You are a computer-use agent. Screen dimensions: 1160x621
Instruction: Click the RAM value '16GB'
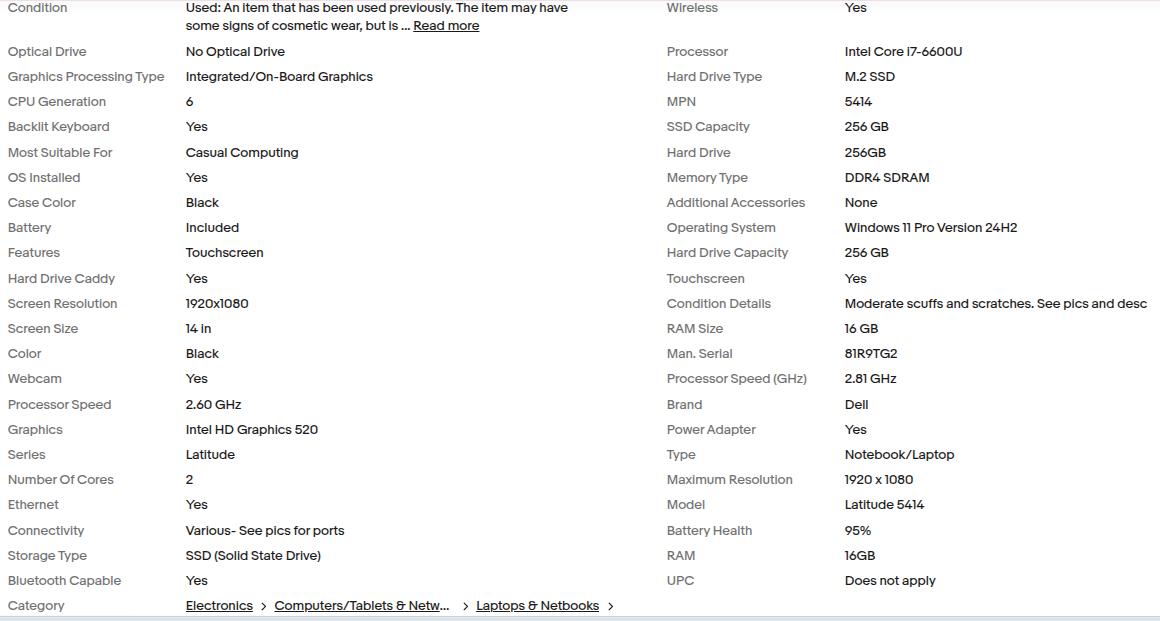[860, 556]
